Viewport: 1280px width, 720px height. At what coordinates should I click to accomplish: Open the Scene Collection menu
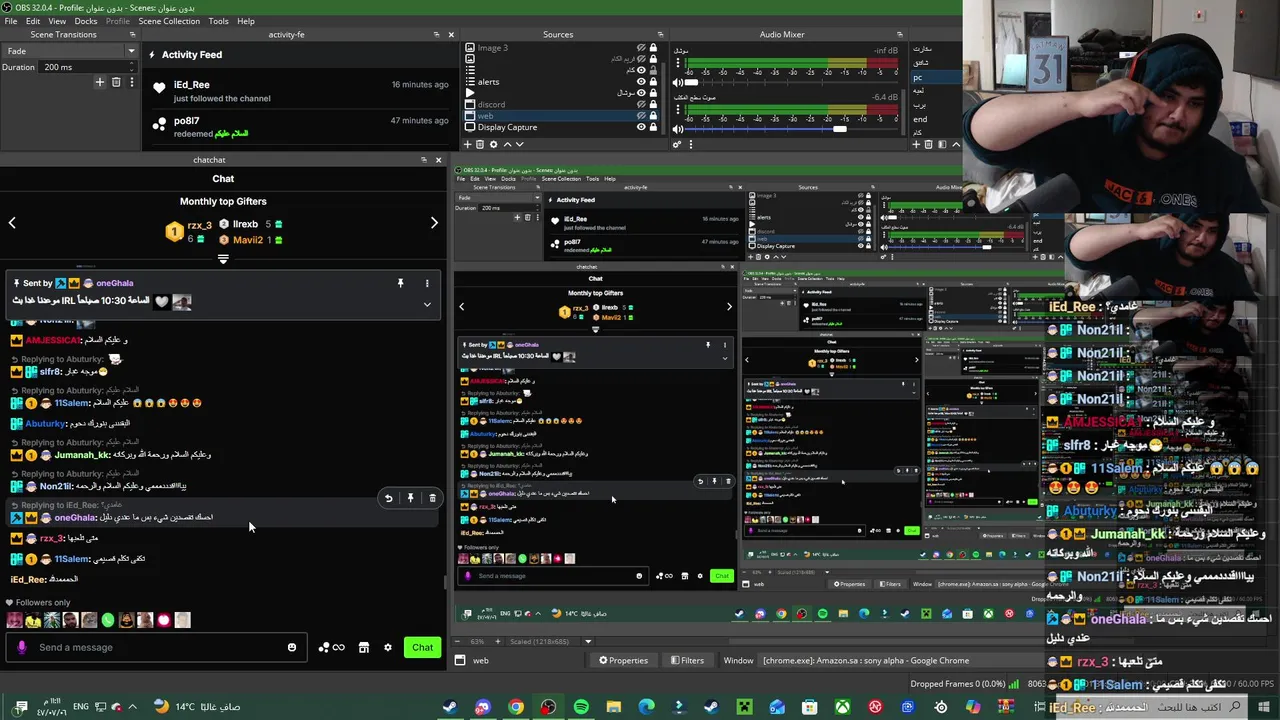[x=169, y=21]
